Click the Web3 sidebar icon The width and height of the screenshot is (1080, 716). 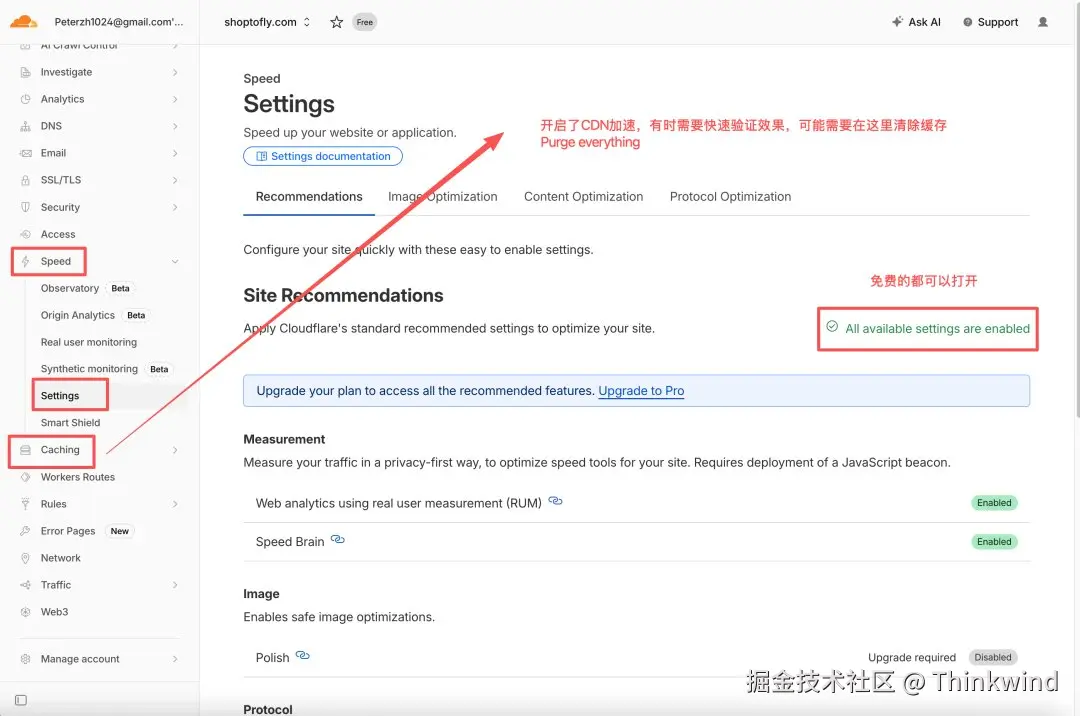[25, 611]
